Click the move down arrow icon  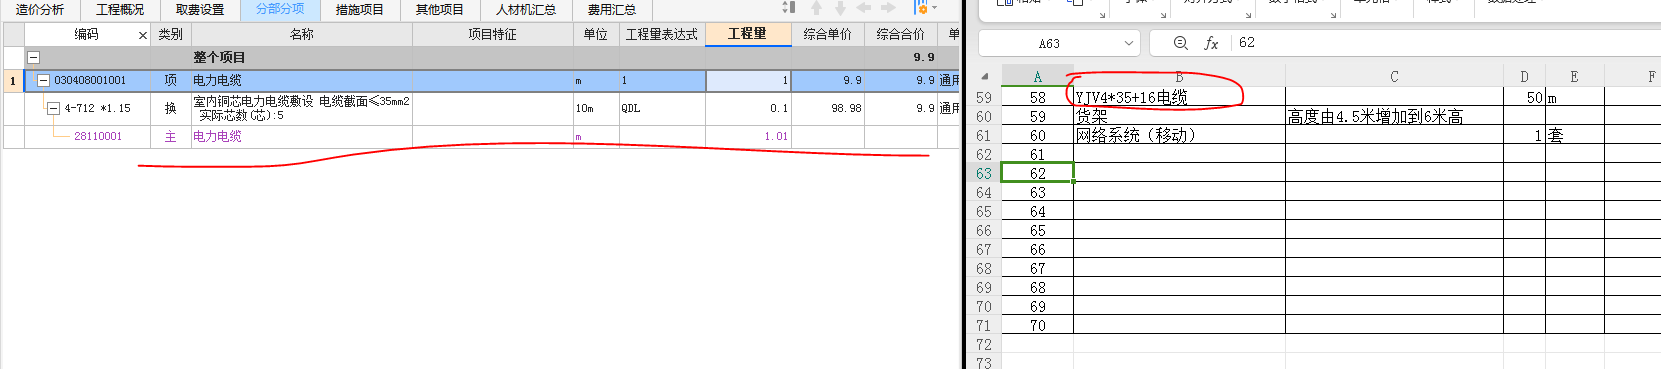tap(840, 8)
